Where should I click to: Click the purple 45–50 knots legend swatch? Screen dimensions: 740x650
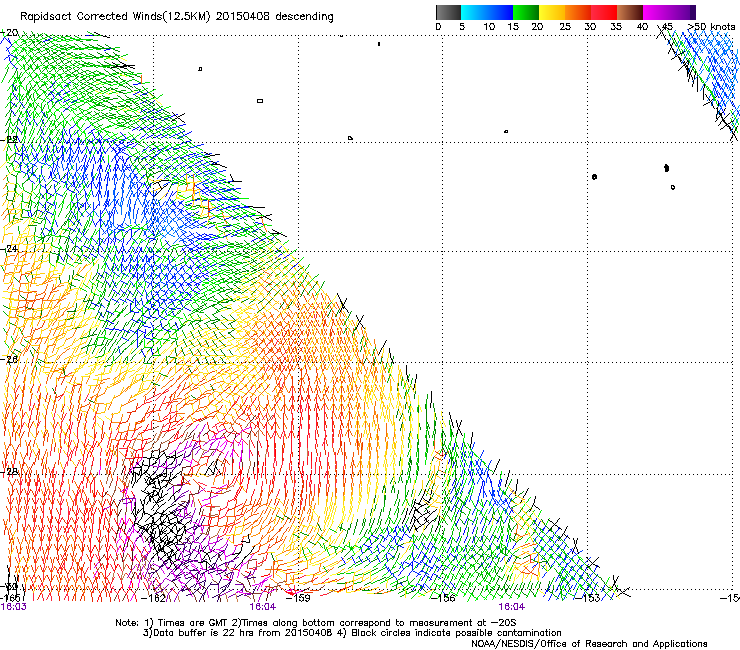point(682,12)
